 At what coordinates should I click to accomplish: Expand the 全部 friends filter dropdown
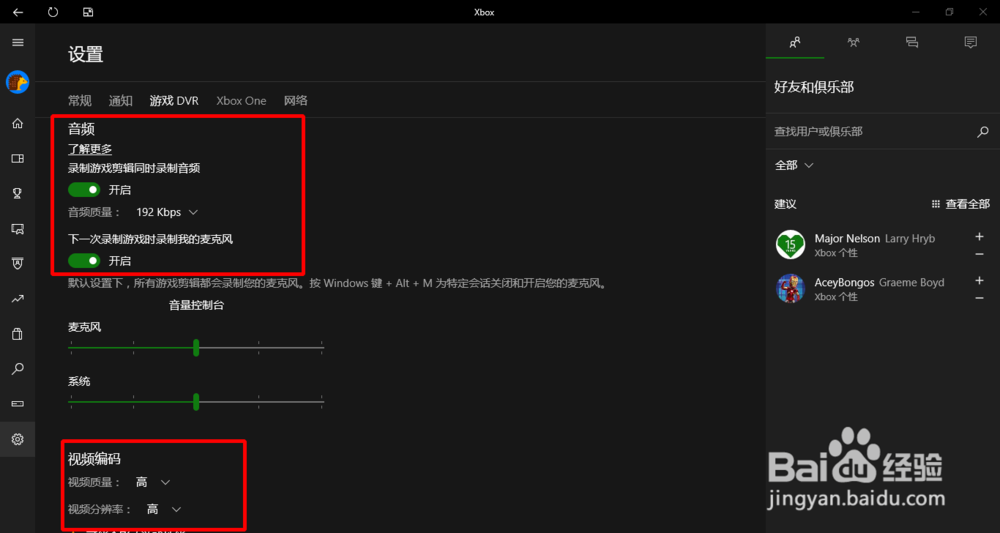point(794,166)
